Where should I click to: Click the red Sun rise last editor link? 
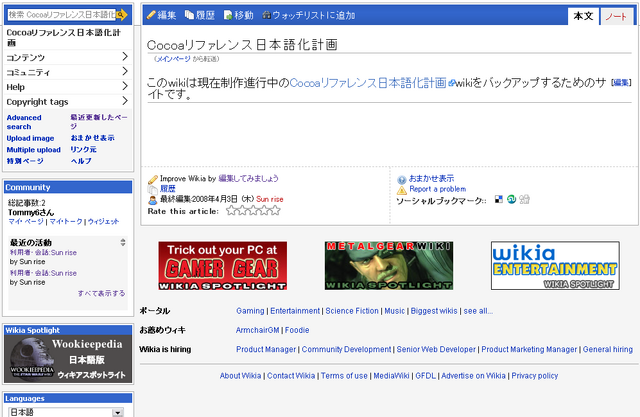pyautogui.click(x=270, y=199)
